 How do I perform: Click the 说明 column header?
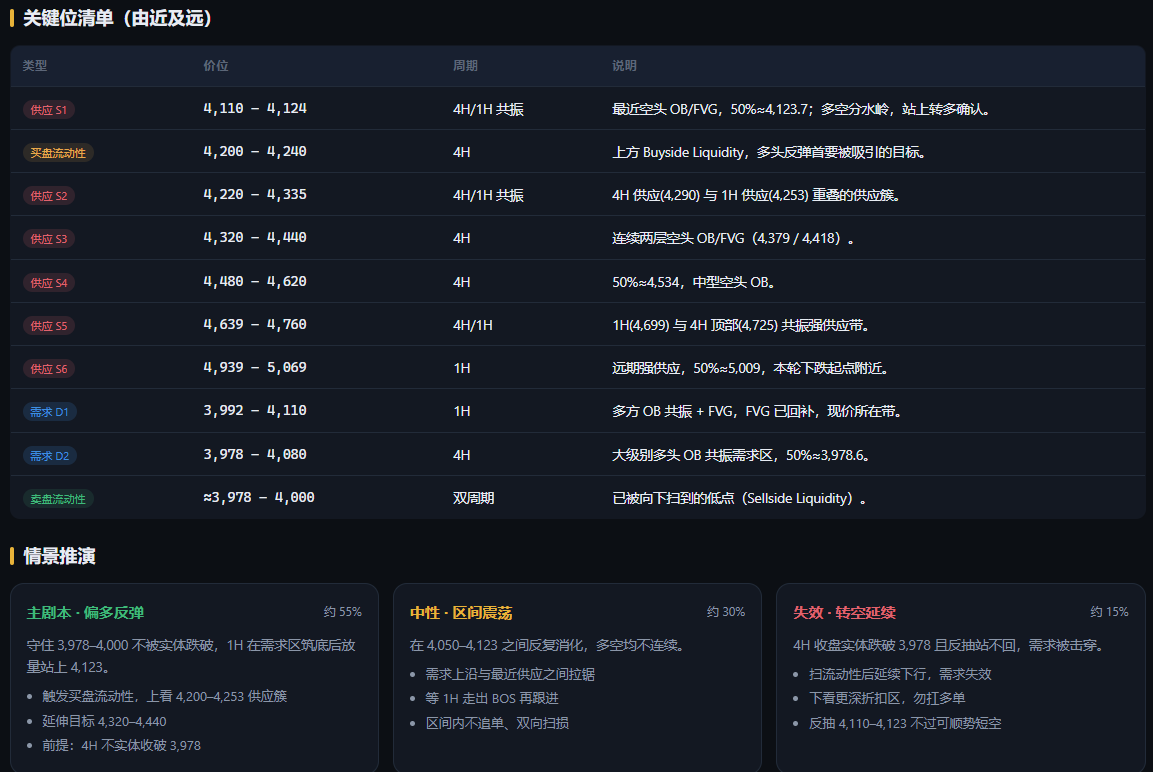point(624,66)
